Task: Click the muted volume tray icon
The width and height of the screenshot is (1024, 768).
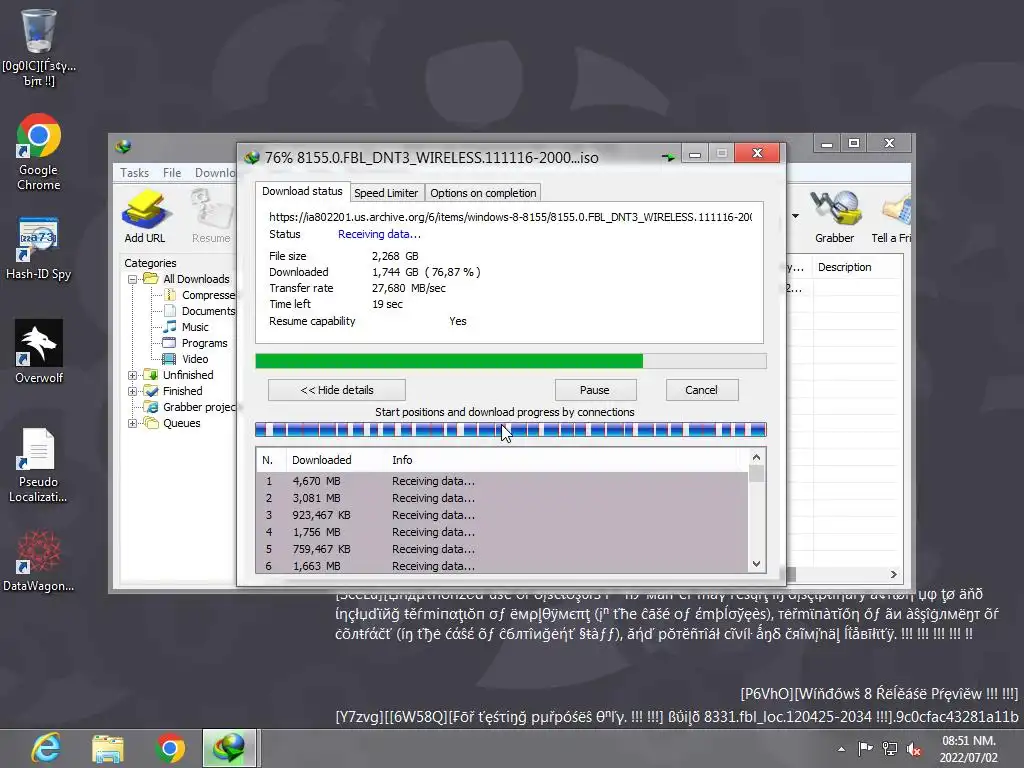Action: (914, 749)
